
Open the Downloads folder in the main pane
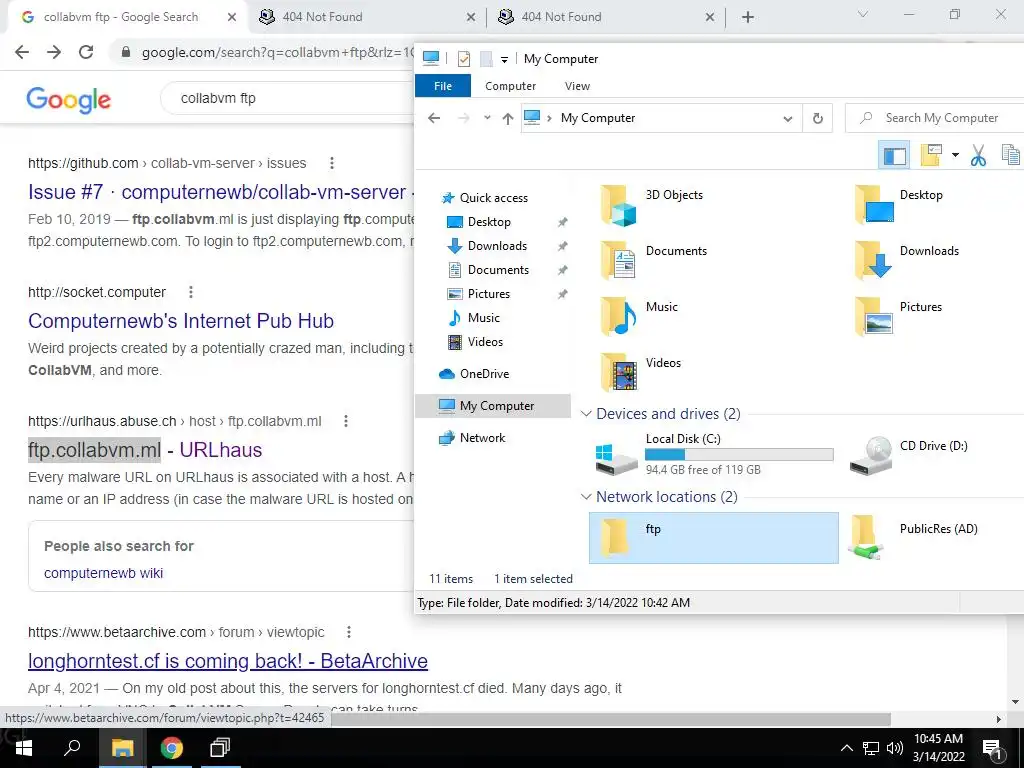tap(874, 261)
